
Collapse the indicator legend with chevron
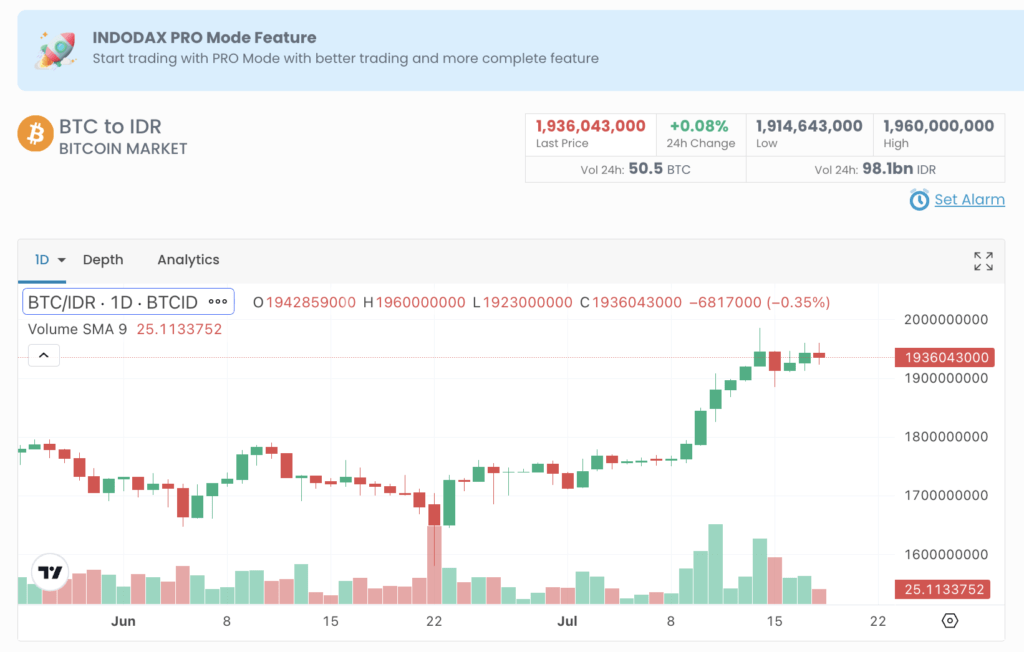[x=44, y=355]
